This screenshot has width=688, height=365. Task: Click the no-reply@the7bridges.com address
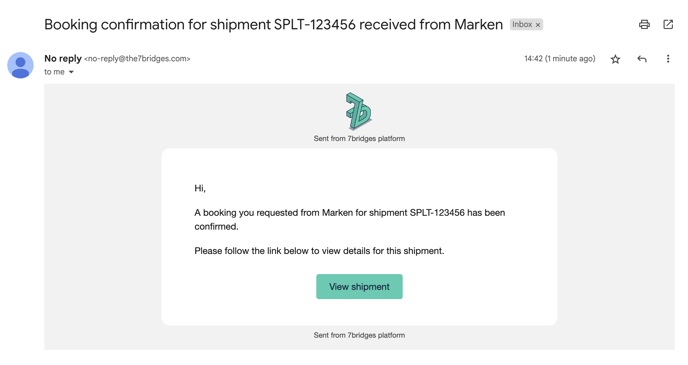click(137, 59)
